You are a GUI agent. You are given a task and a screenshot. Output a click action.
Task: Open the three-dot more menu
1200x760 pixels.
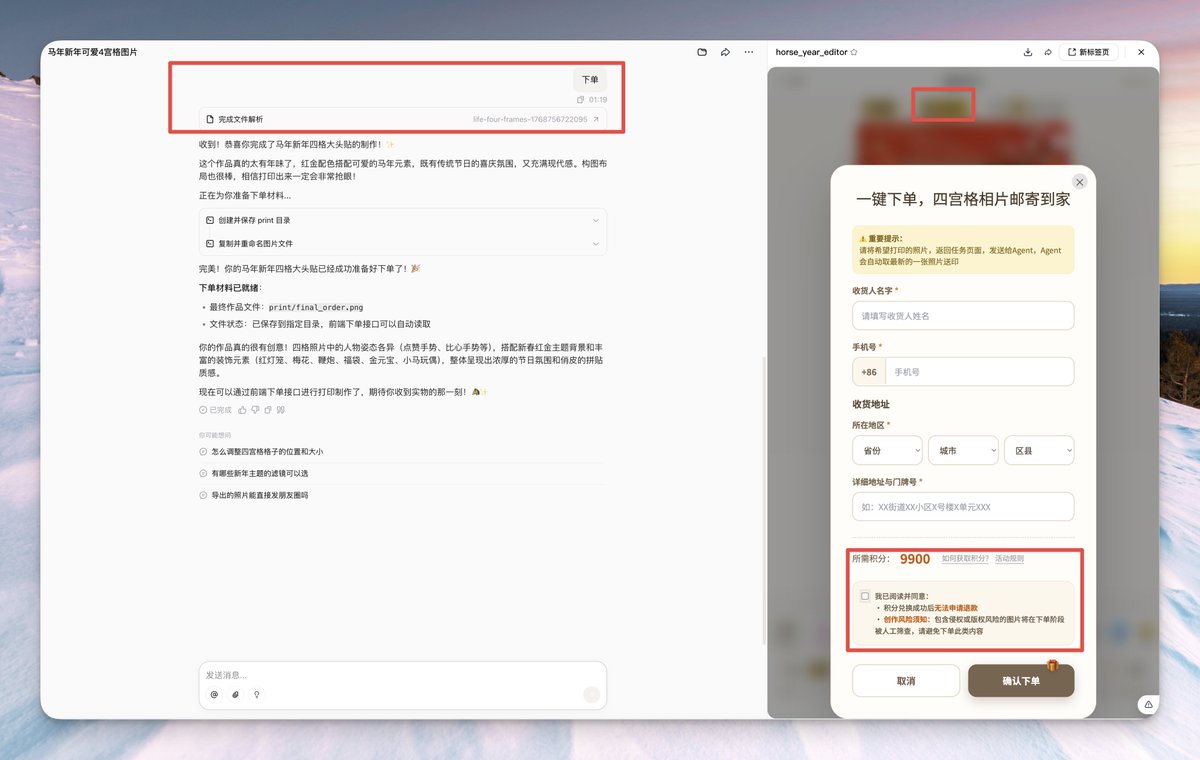pos(748,52)
